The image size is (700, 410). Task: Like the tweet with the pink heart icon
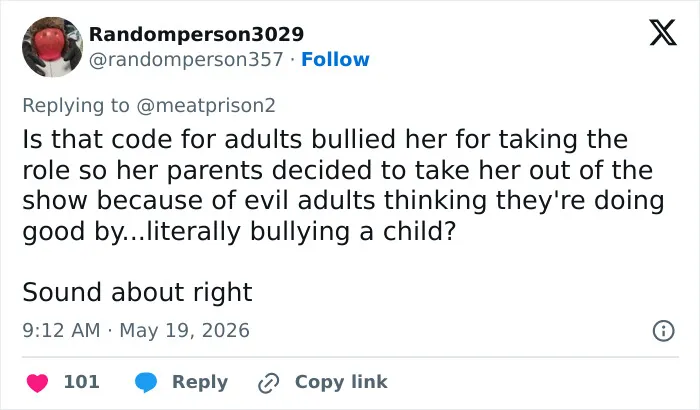point(38,383)
